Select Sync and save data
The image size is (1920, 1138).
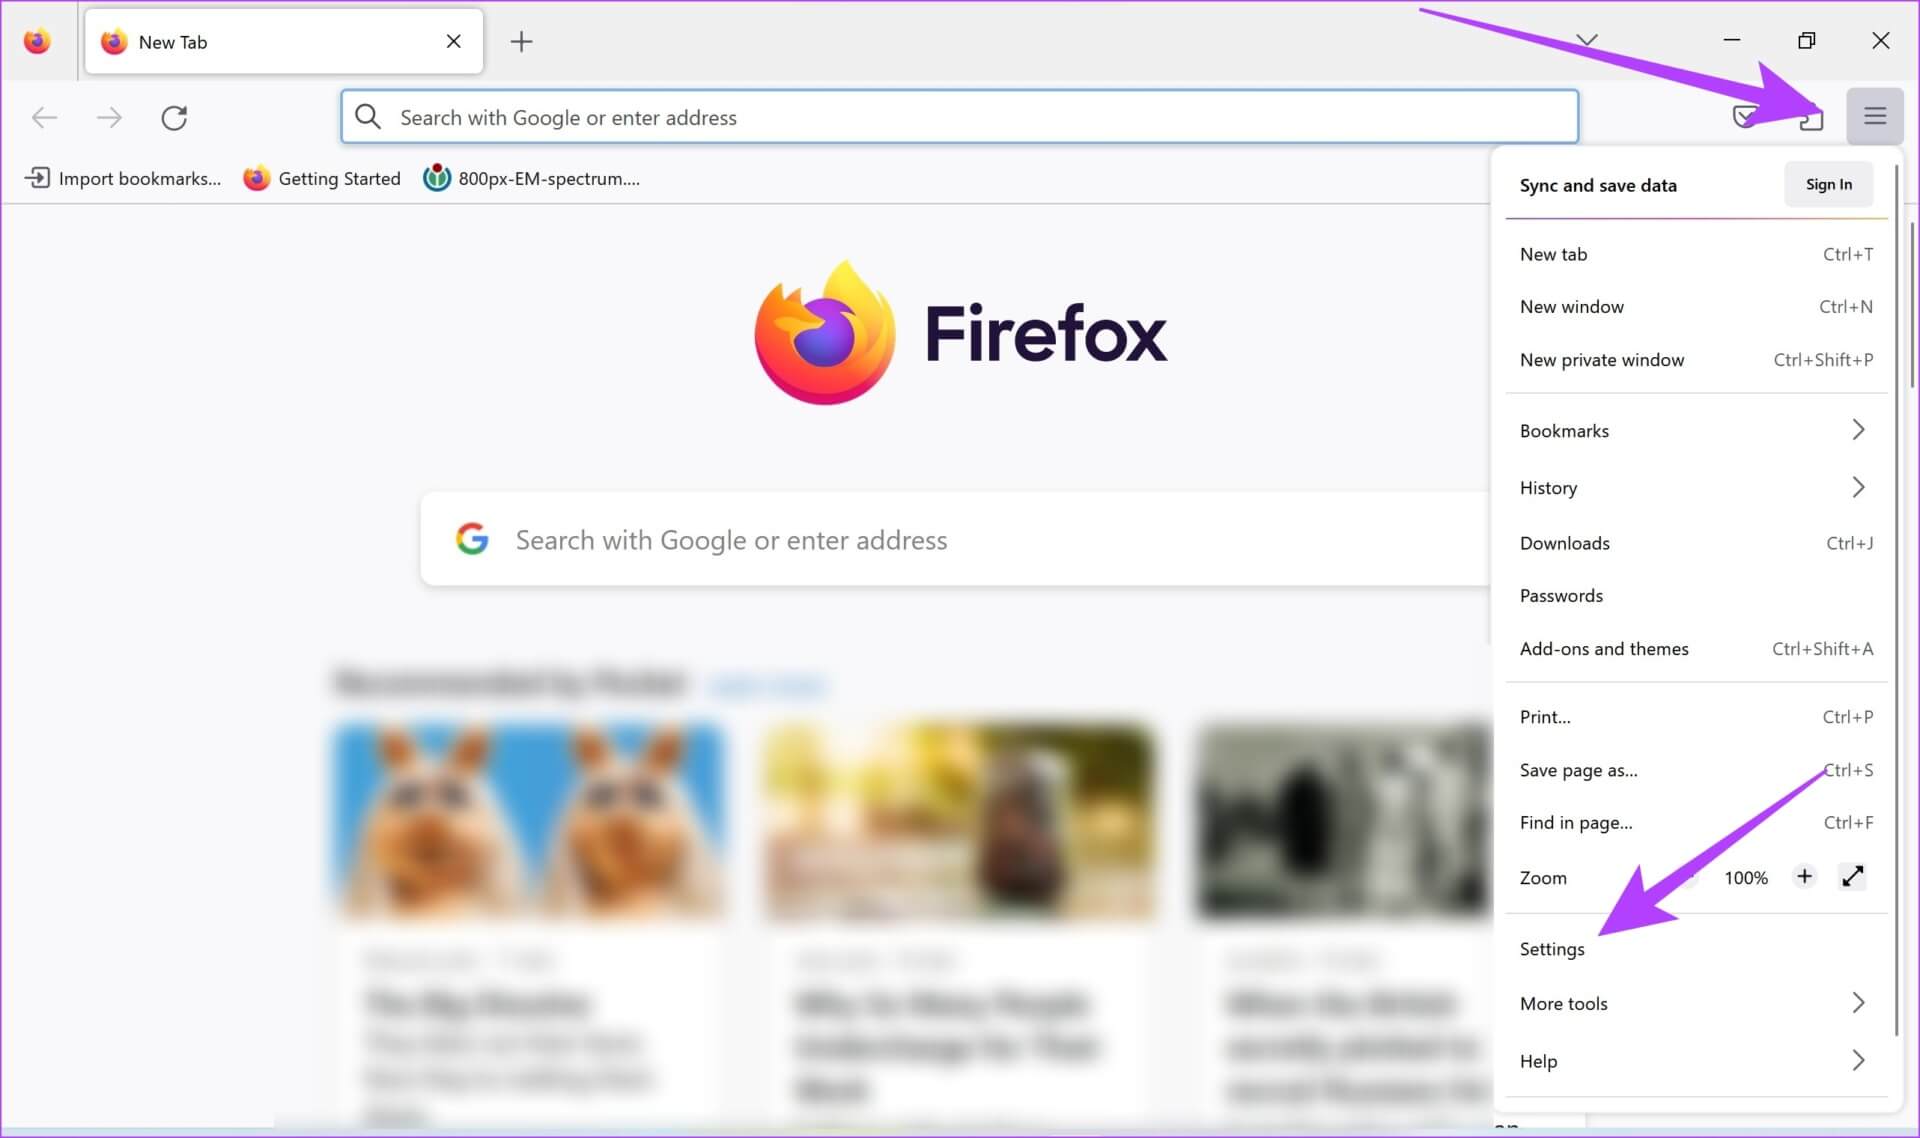point(1598,185)
